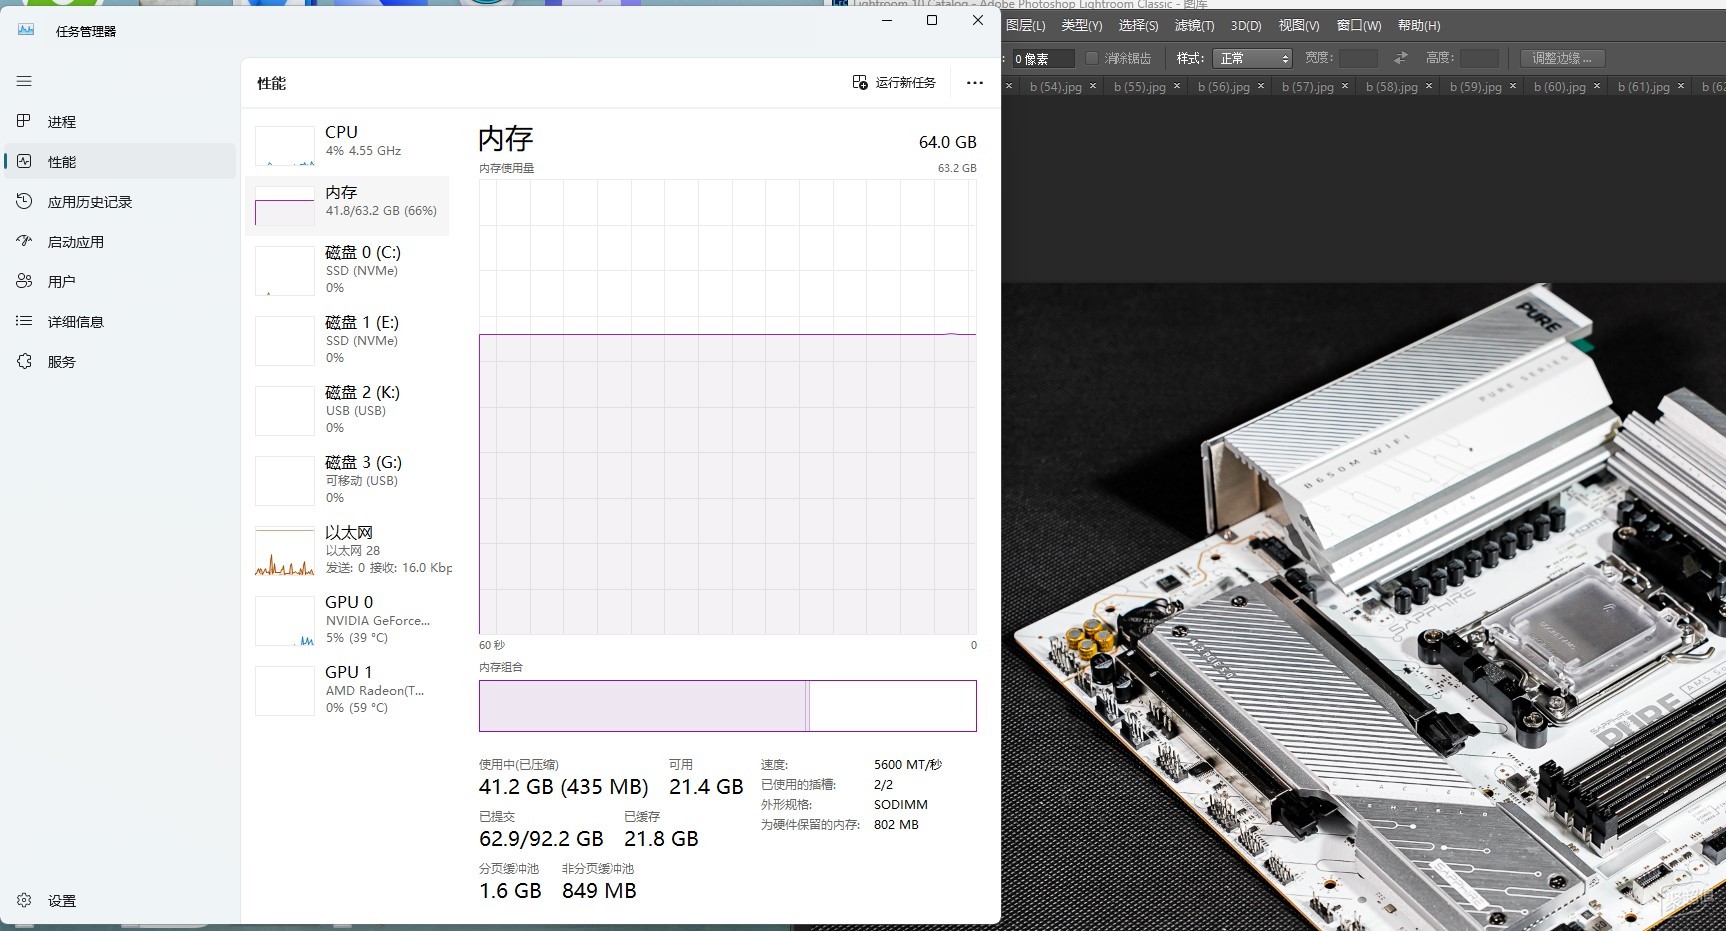Close the b (56).jpg tab
1726x931 pixels.
1261,86
